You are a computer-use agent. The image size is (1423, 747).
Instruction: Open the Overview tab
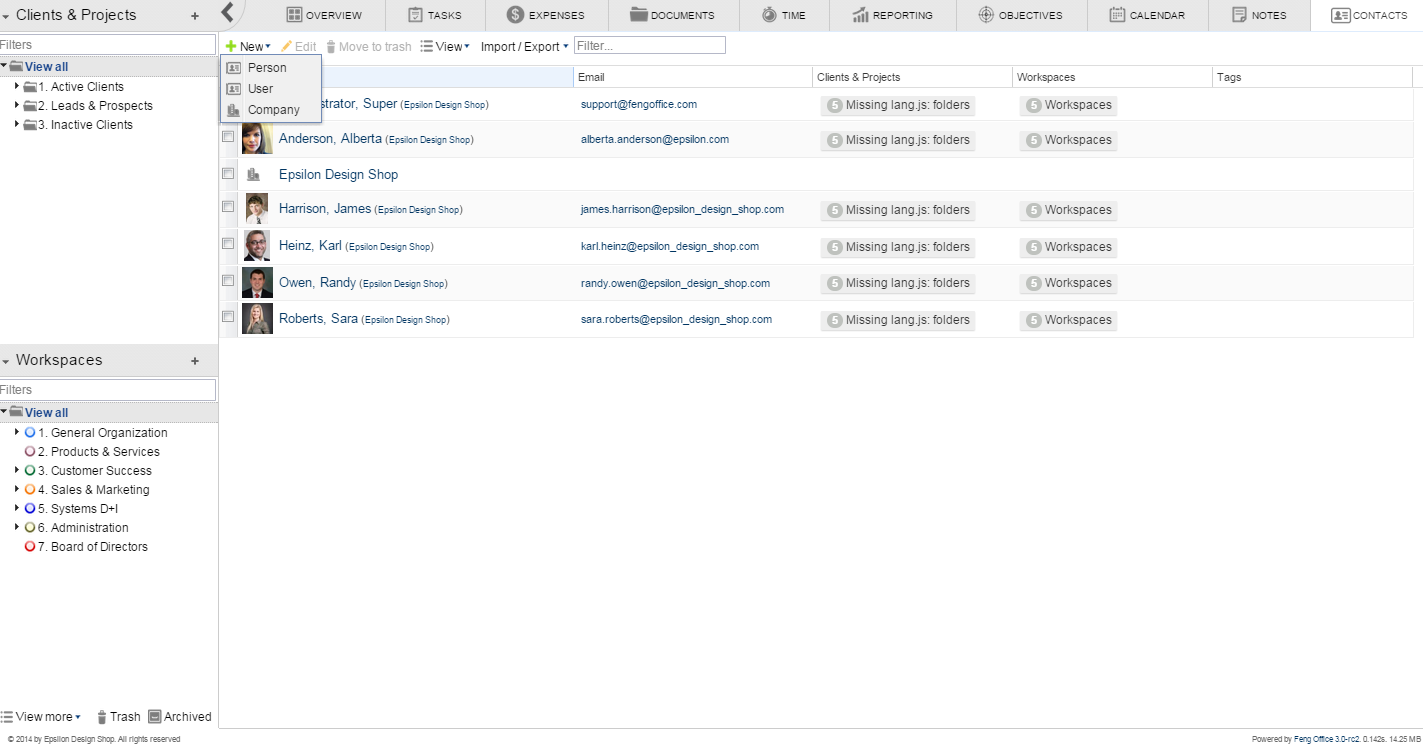[x=323, y=15]
